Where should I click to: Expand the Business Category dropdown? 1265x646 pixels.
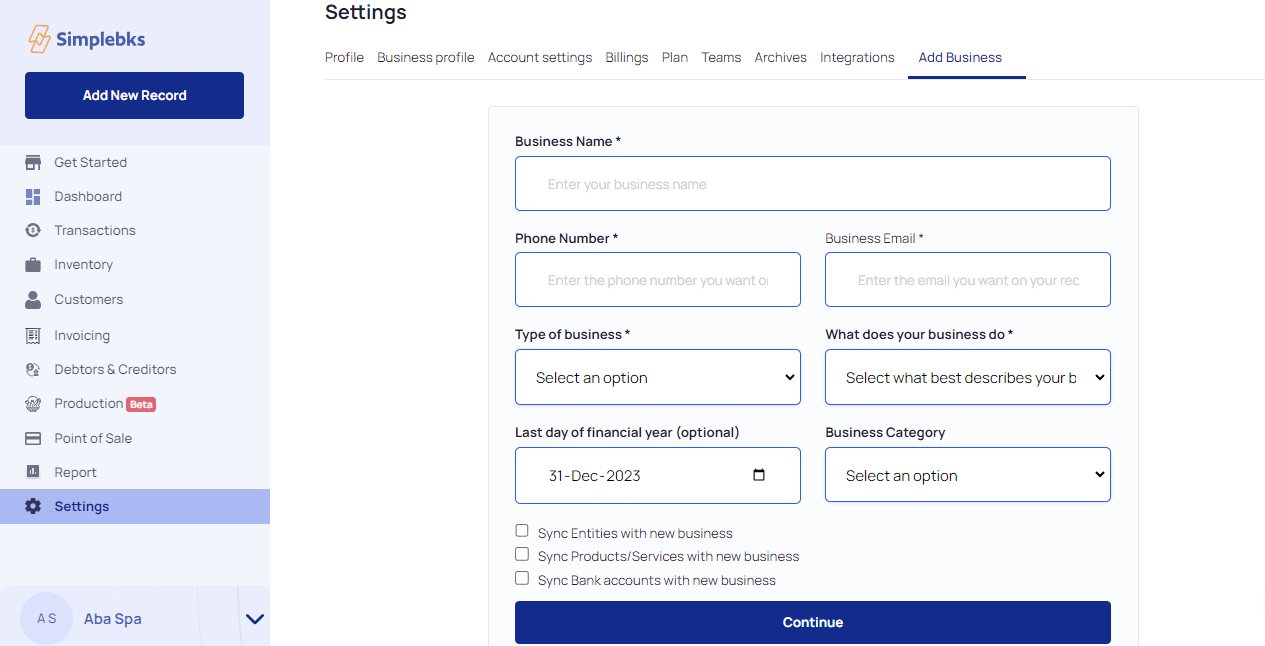coord(967,475)
